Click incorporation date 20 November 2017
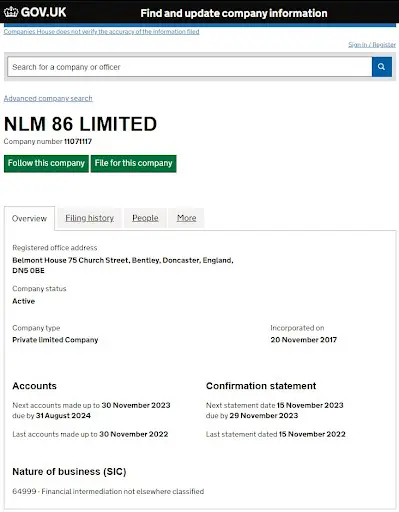Viewport: 399px width, 512px height. [304, 340]
